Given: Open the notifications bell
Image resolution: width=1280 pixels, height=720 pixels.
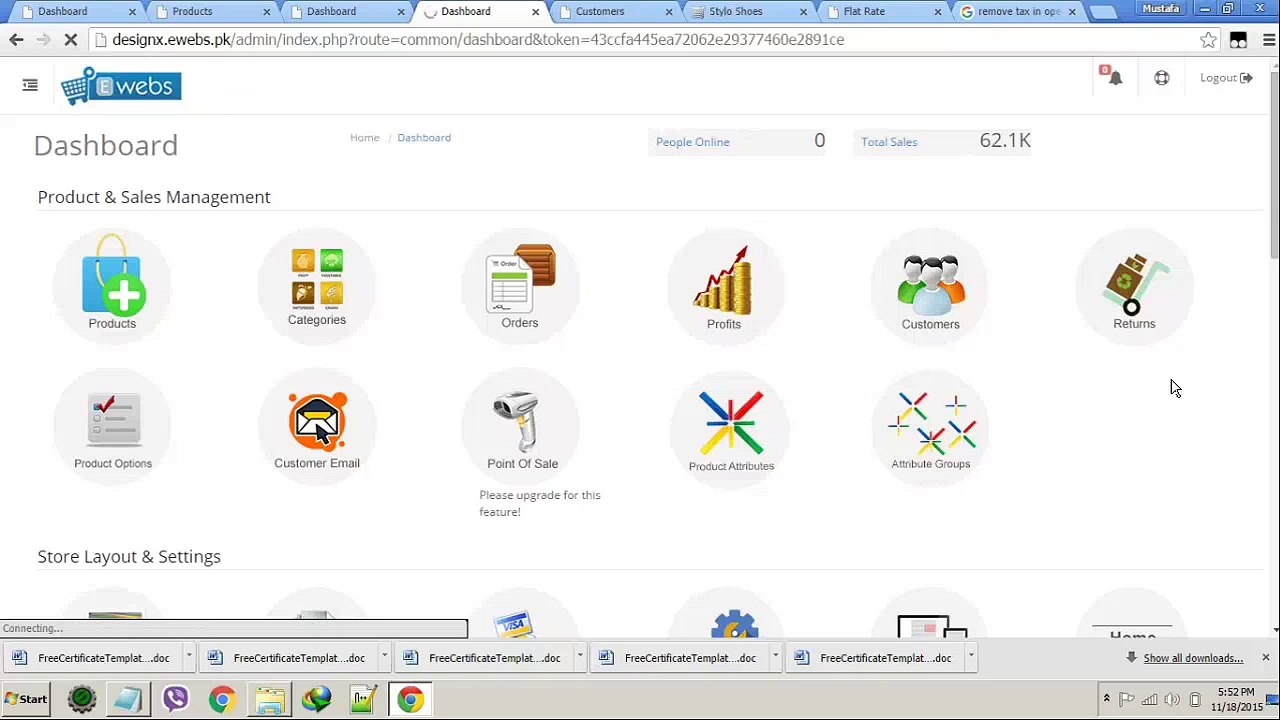Looking at the screenshot, I should coord(1115,78).
